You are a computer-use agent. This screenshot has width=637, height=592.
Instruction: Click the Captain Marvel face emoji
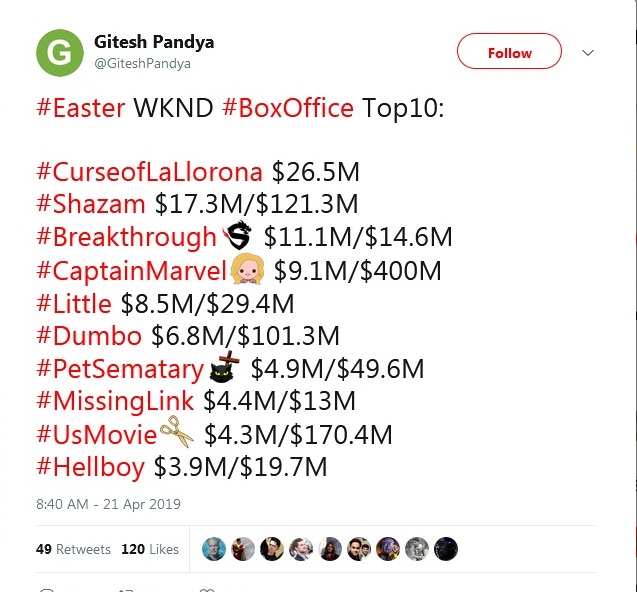[247, 269]
